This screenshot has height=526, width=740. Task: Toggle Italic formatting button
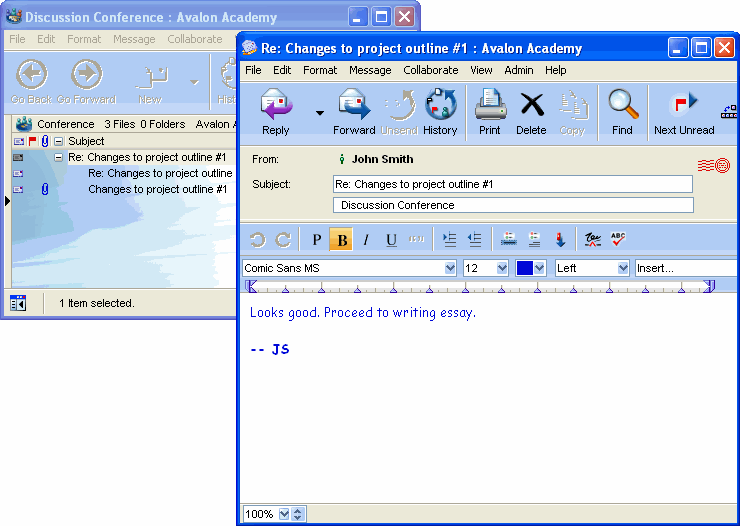click(366, 240)
